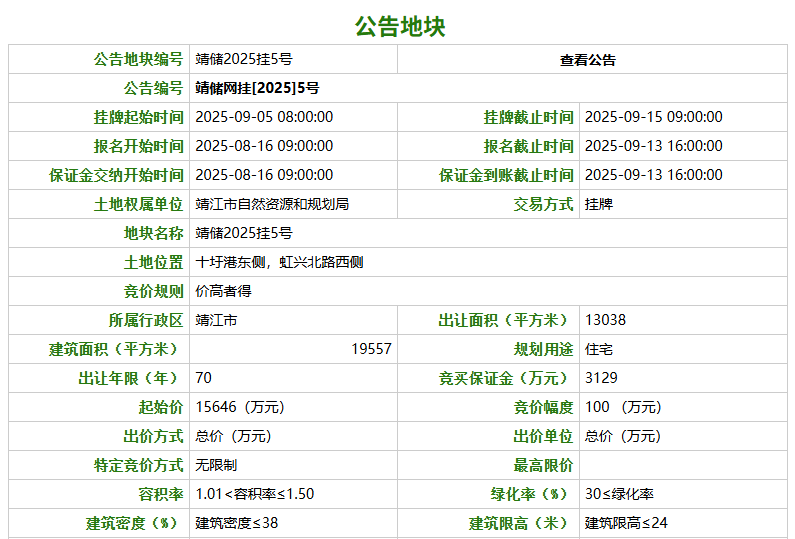This screenshot has height=539, width=795.
Task: Click the 土地权属单位 label
Action: pos(138,204)
